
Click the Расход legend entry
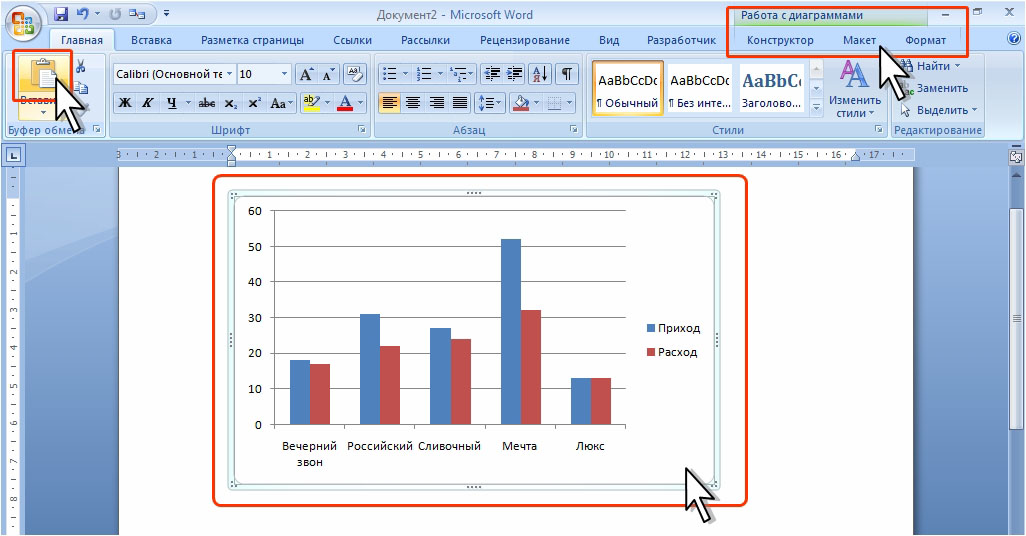[671, 352]
